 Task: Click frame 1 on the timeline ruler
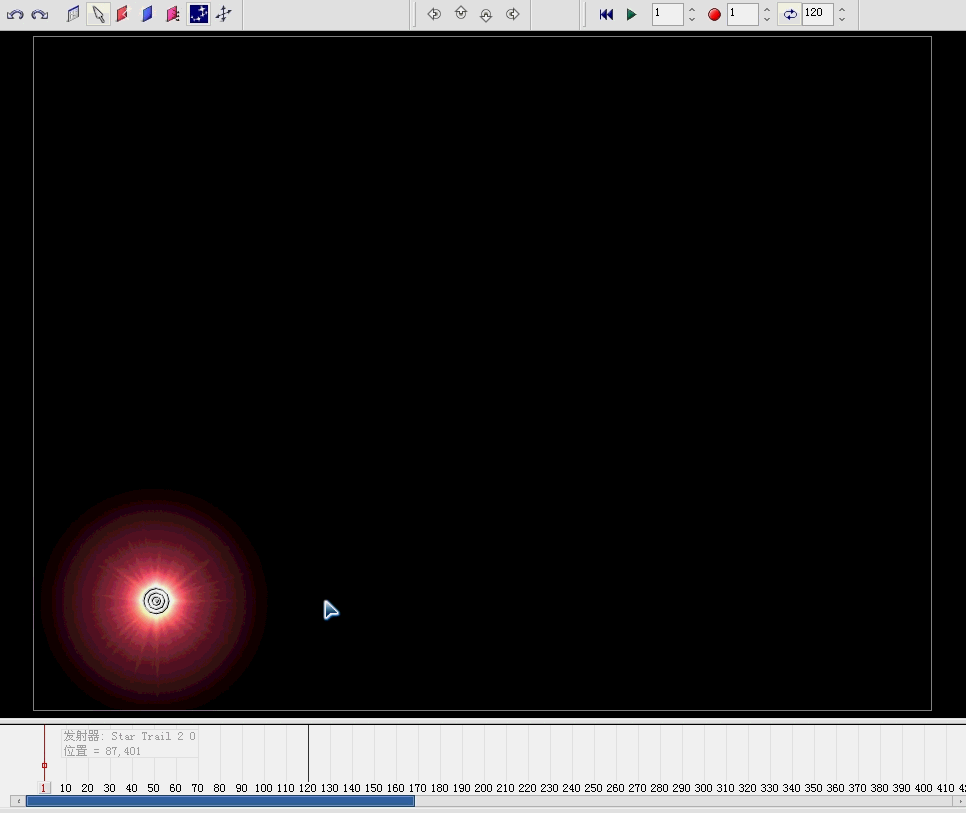[43, 788]
